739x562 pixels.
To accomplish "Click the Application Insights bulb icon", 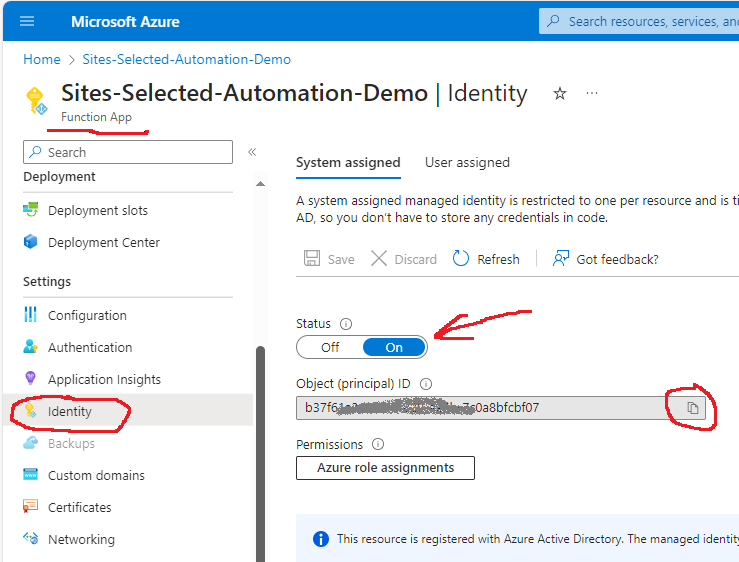I will click(x=30, y=378).
